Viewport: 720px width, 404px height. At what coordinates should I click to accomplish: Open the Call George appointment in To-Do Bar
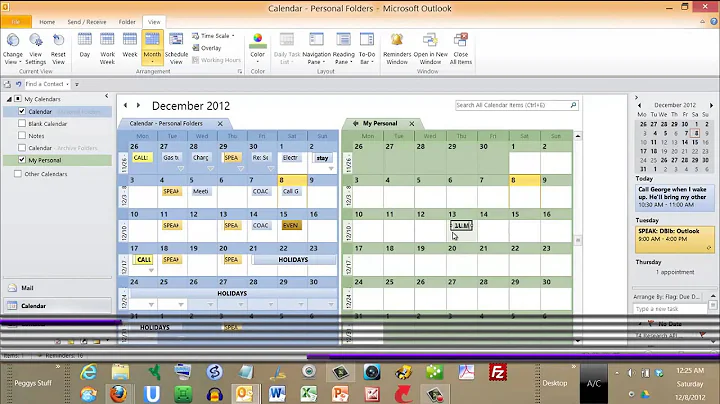click(x=675, y=197)
